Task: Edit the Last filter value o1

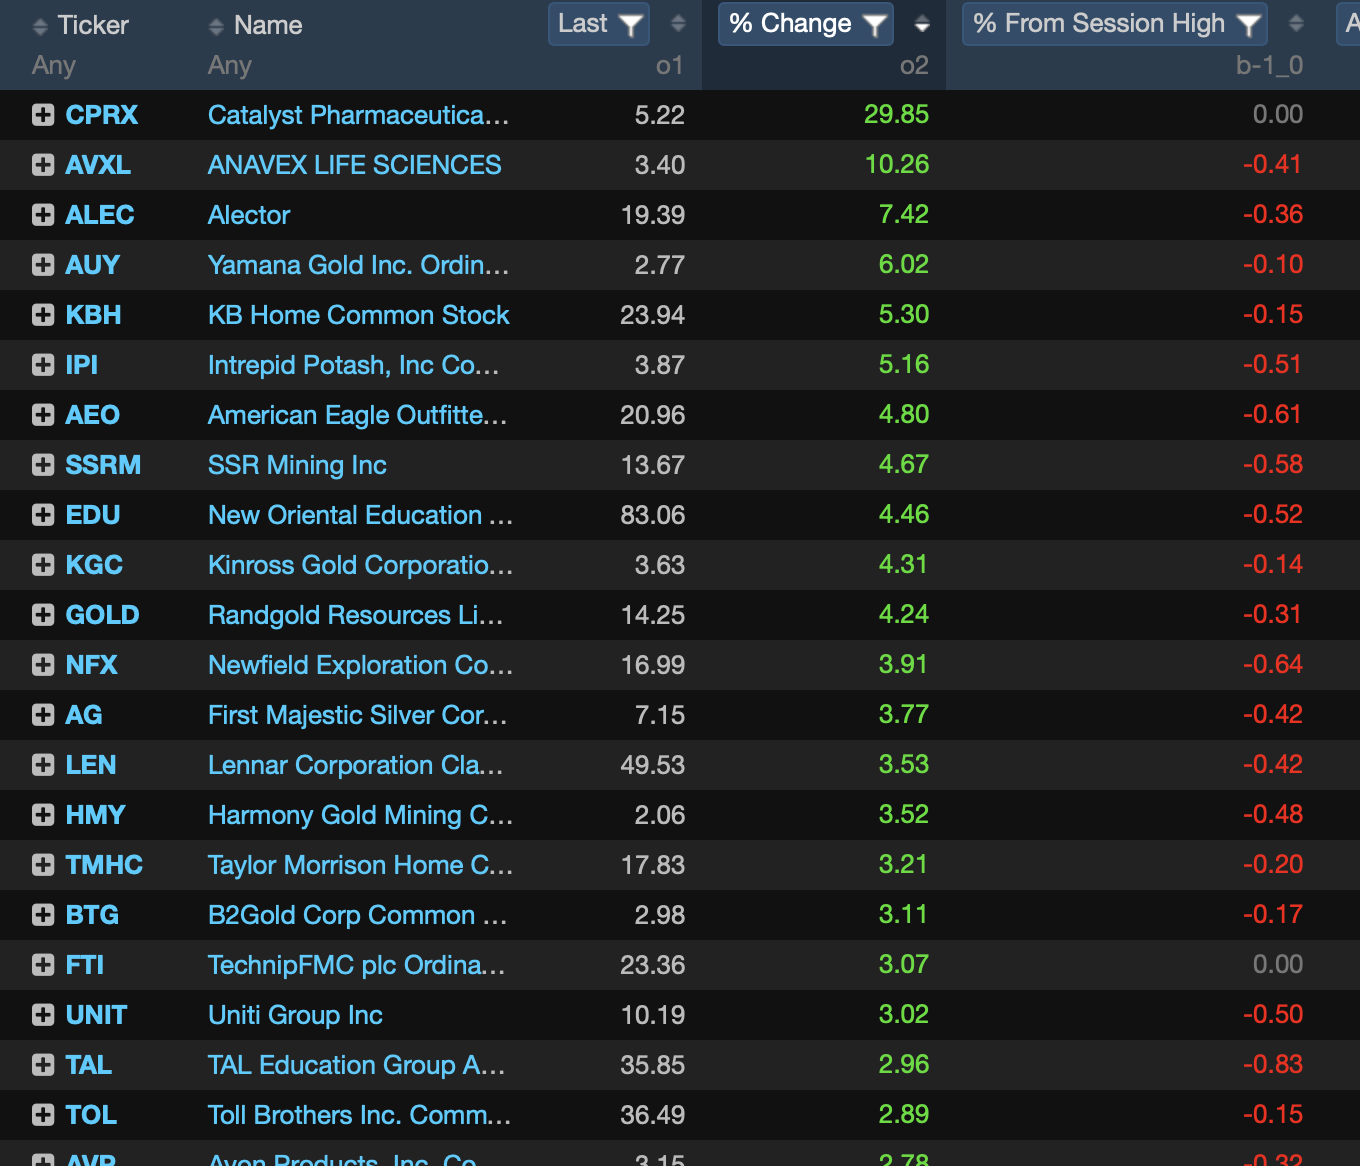Action: (x=669, y=66)
